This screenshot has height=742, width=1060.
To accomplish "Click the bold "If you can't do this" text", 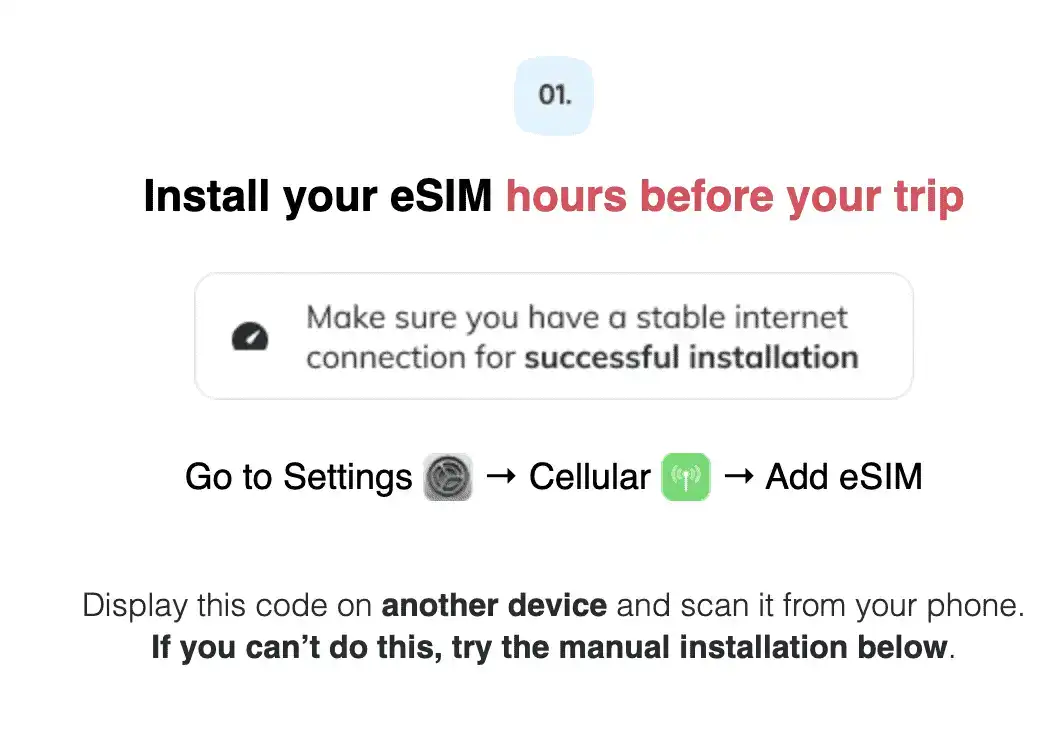I will pyautogui.click(x=296, y=647).
